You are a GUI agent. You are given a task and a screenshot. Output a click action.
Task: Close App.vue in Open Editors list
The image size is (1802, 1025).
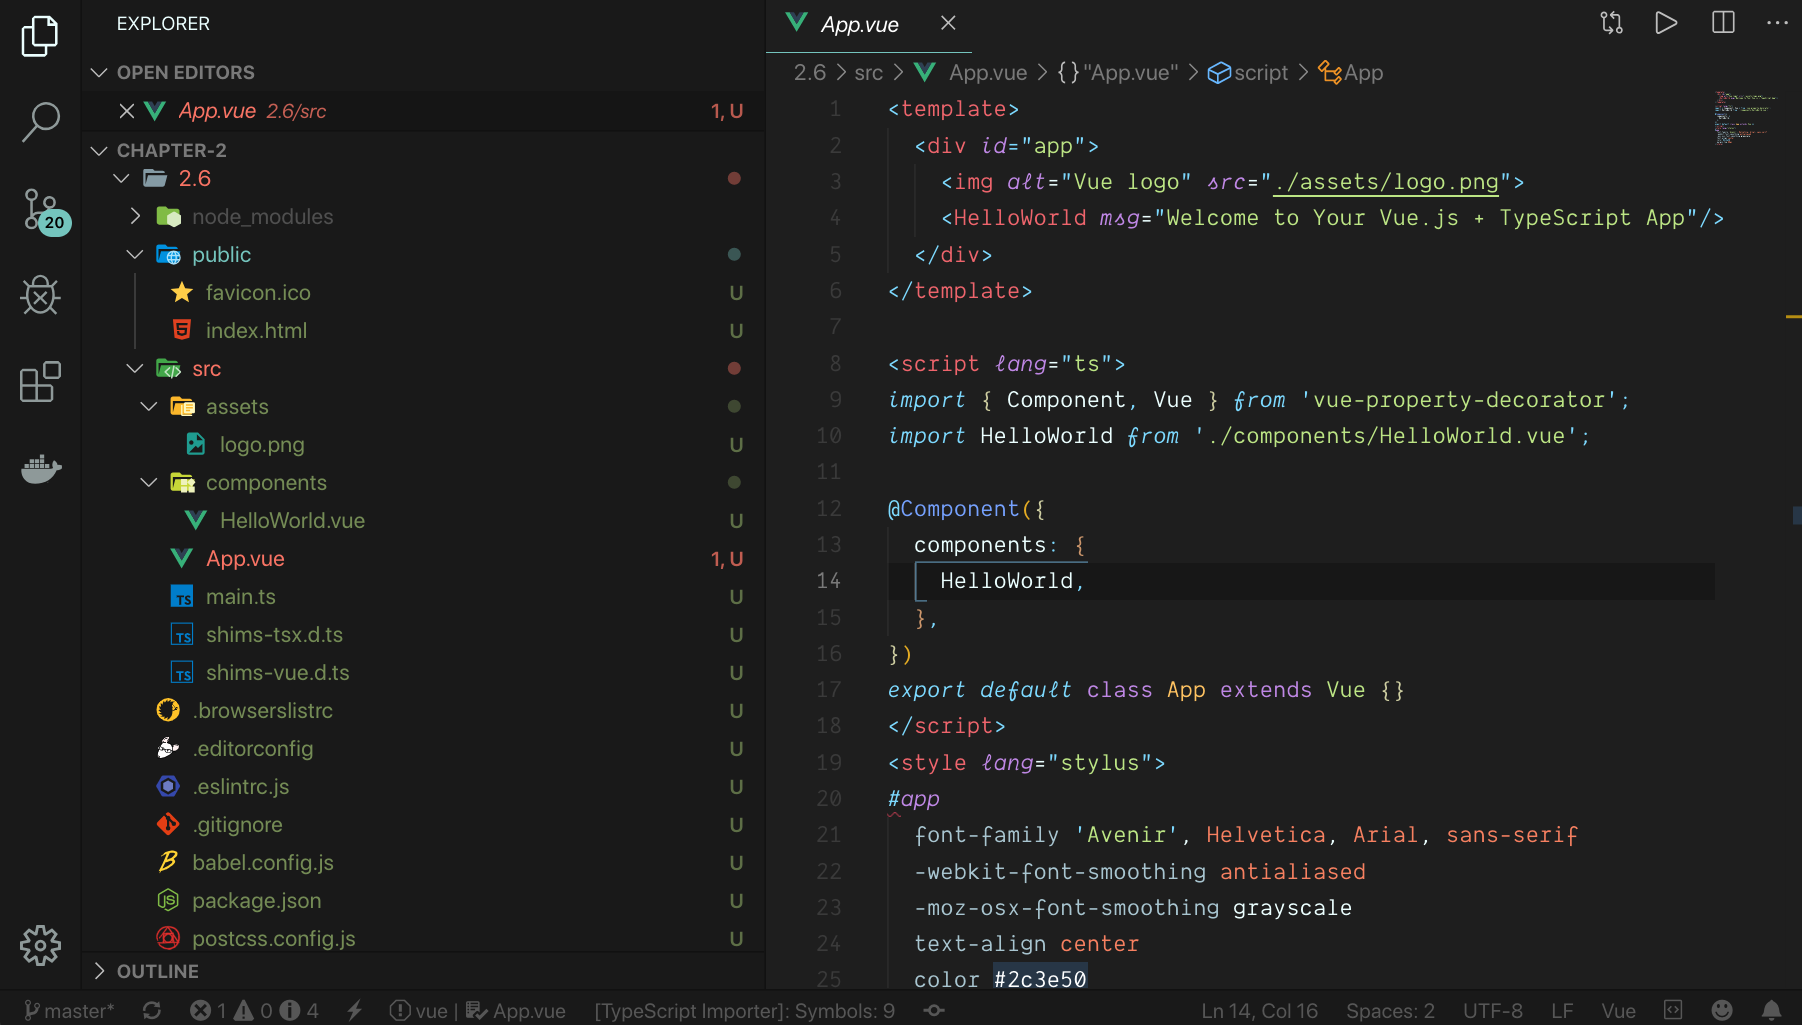[127, 111]
